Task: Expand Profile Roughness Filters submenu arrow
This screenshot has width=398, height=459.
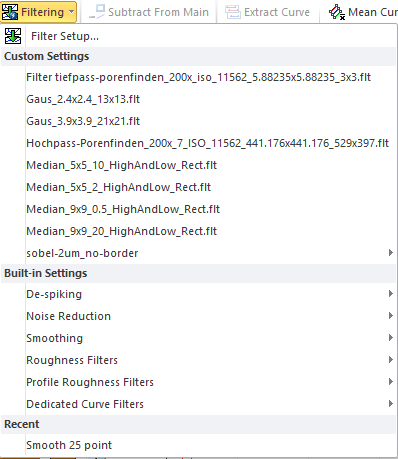Action: (391, 382)
